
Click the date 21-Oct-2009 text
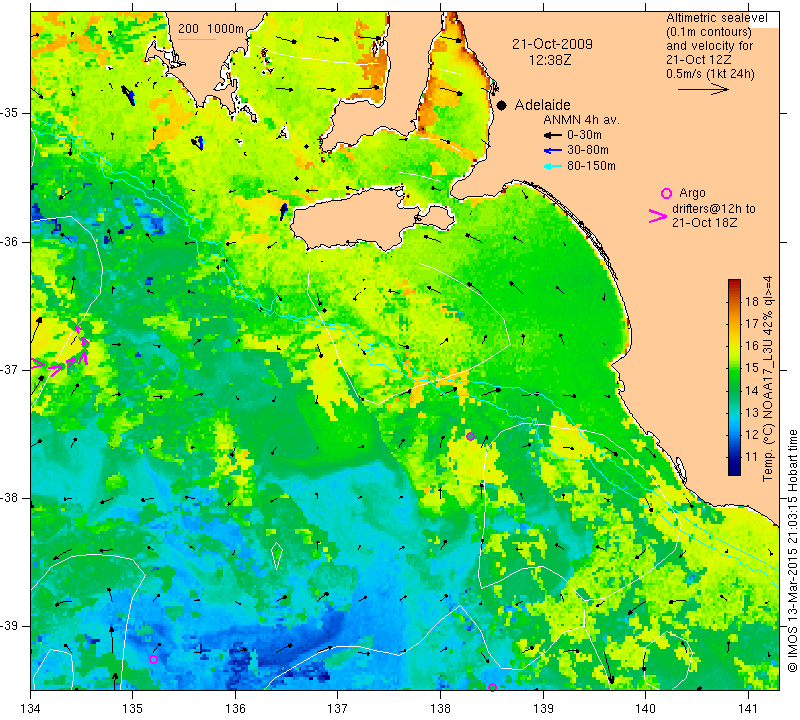point(553,44)
